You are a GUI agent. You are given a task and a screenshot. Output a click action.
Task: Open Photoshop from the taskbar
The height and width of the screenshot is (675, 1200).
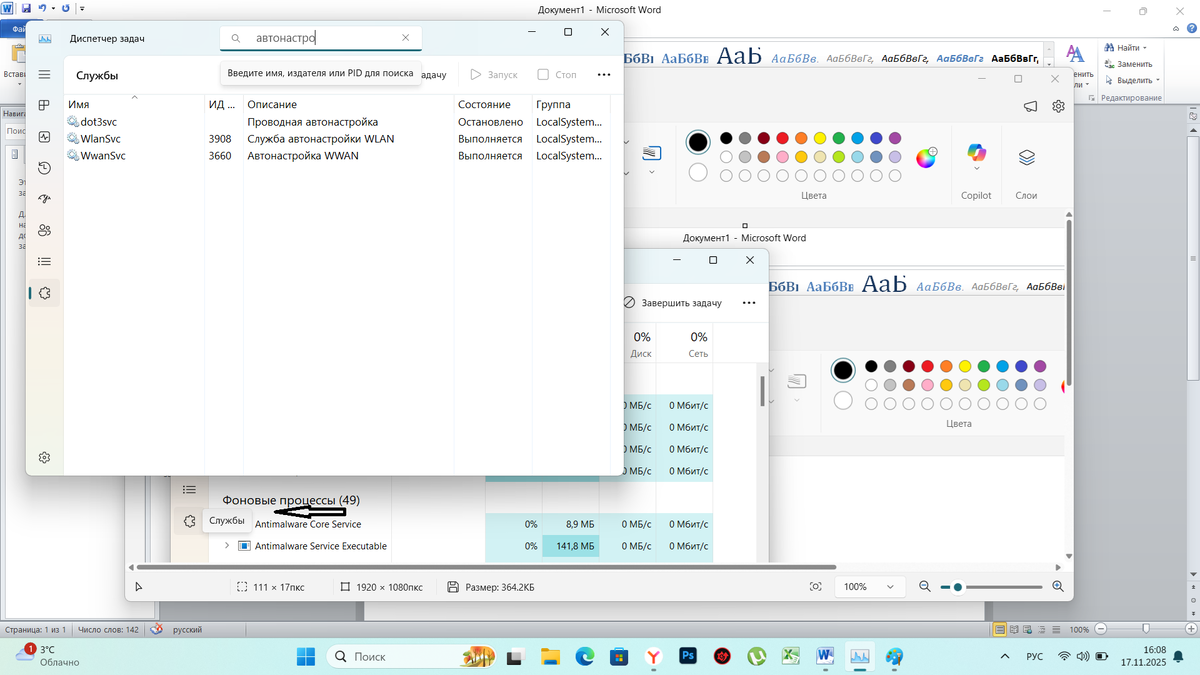[x=687, y=656]
